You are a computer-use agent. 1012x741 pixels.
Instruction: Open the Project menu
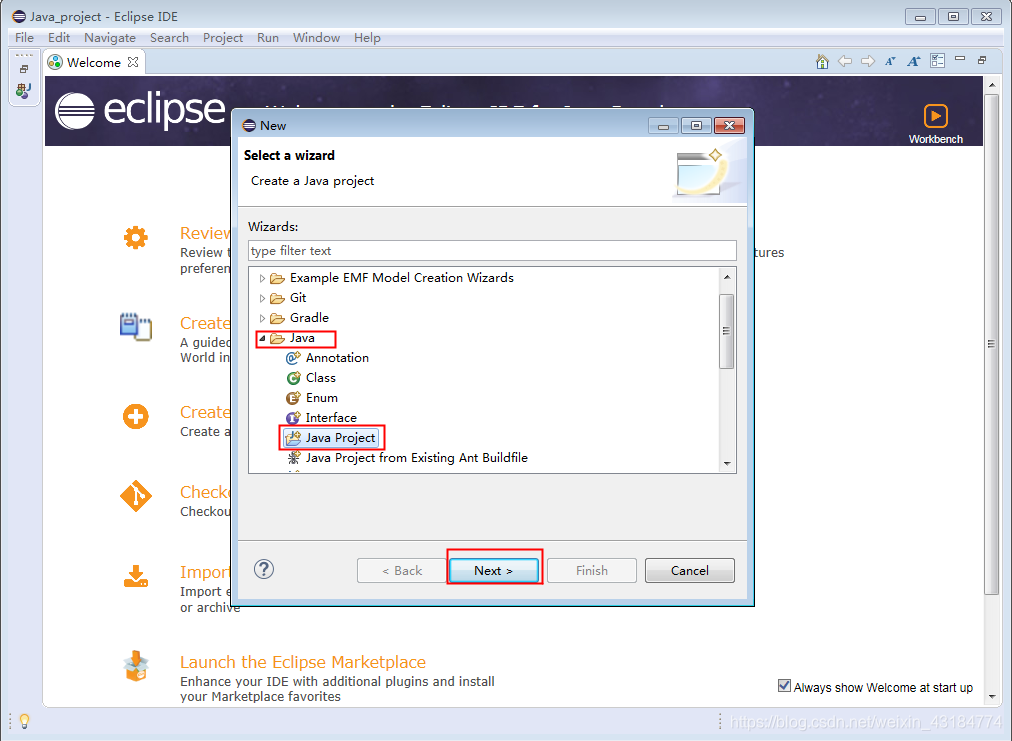pos(223,37)
